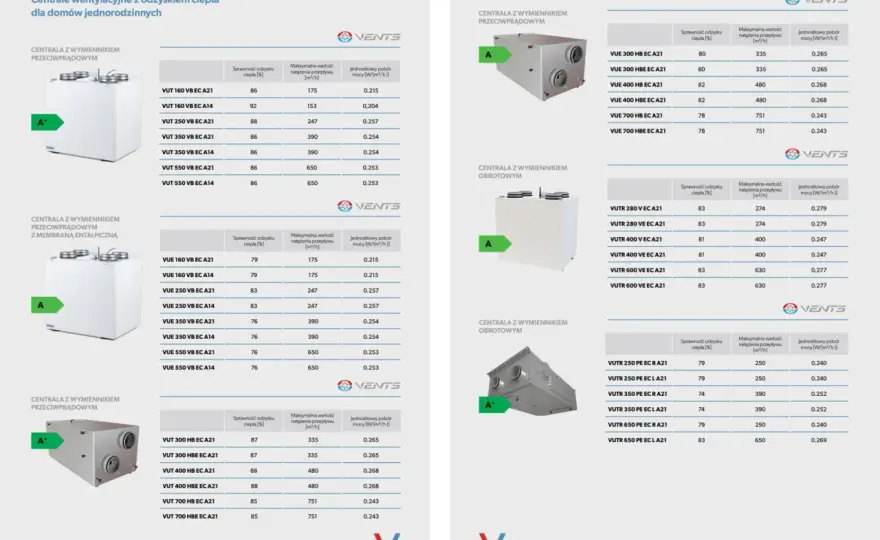This screenshot has height=540, width=880.
Task: Click the Vents logo above VUTR 280 table
Action: (x=816, y=154)
